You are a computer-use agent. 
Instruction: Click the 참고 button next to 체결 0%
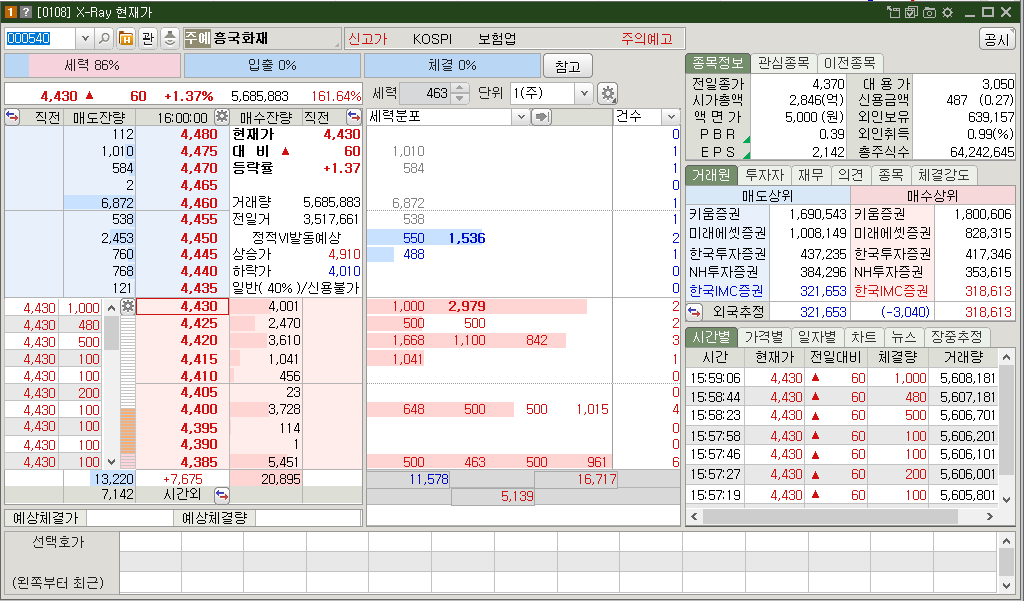point(566,65)
